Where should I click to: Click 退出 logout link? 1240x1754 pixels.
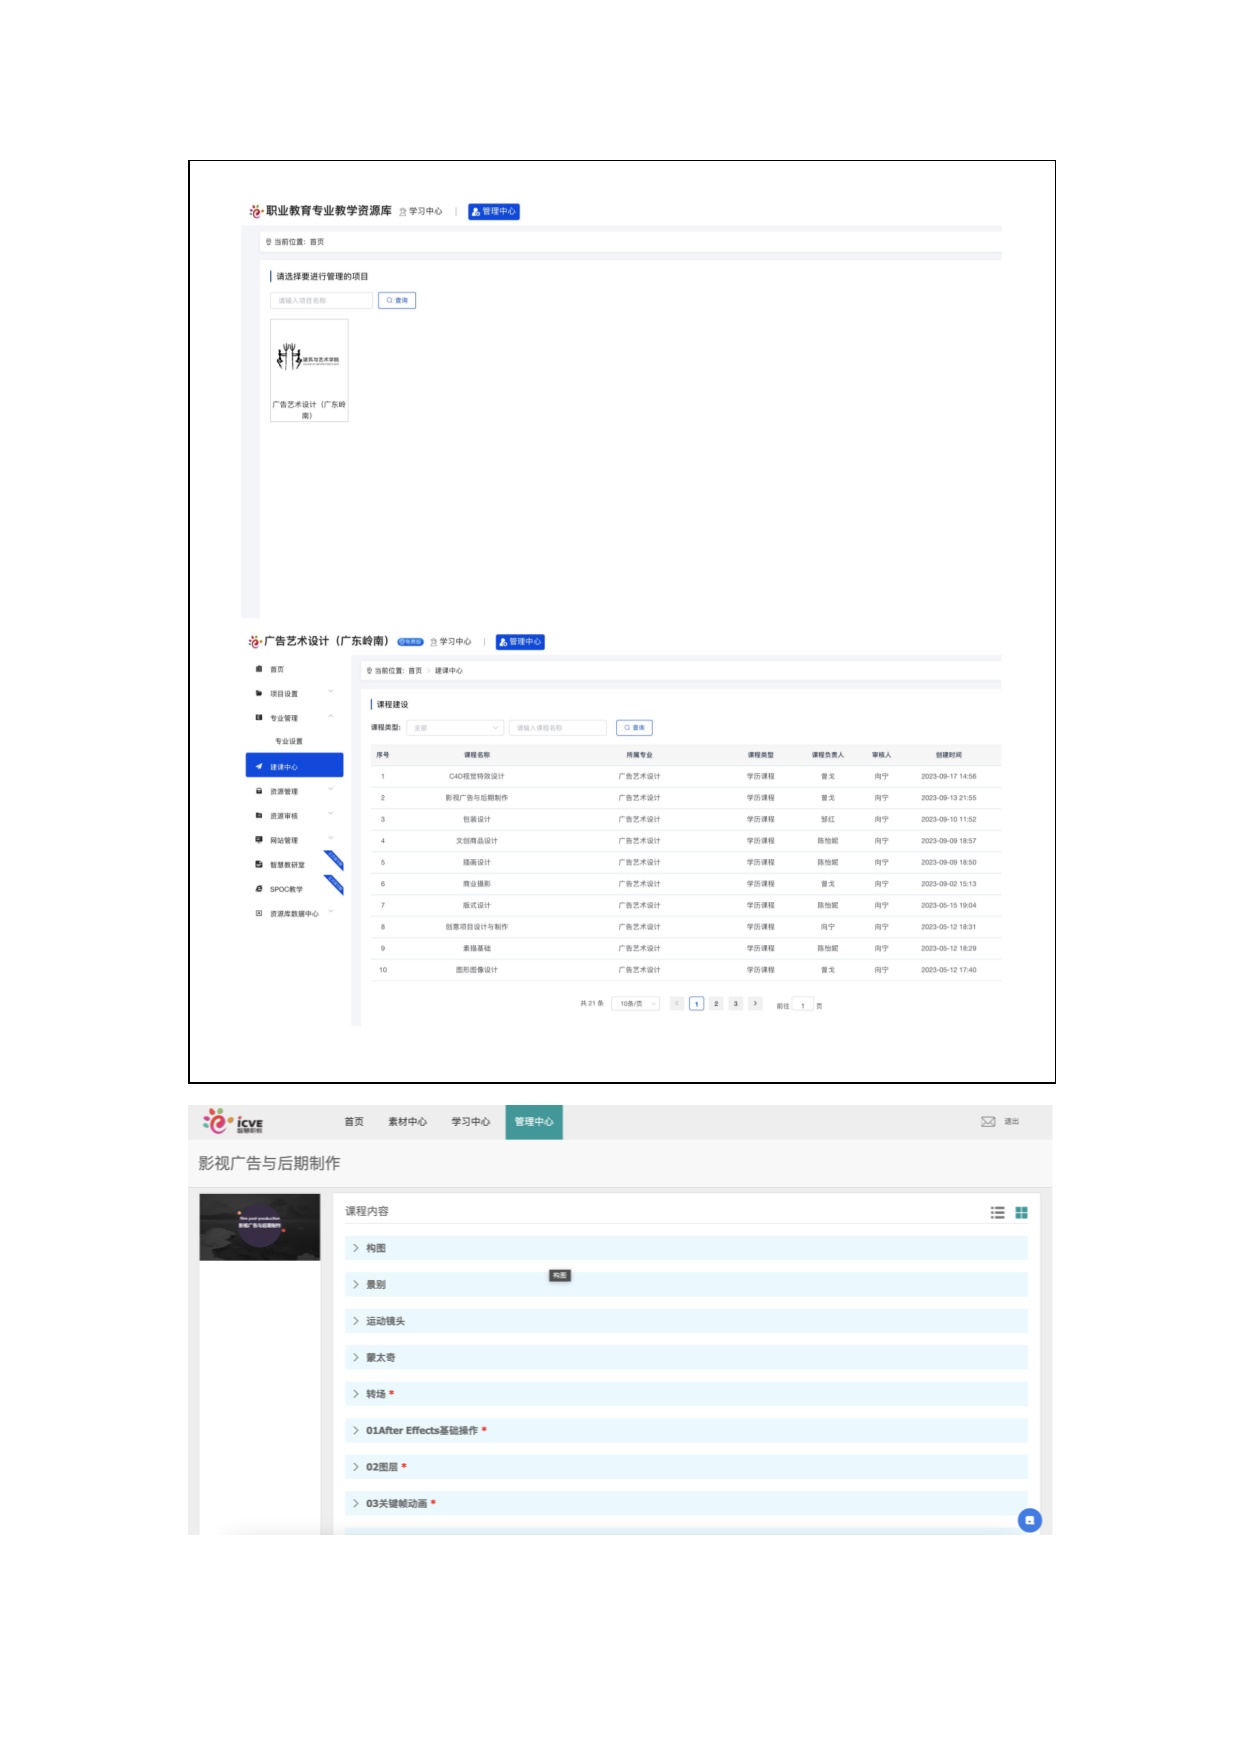pos(1011,1122)
